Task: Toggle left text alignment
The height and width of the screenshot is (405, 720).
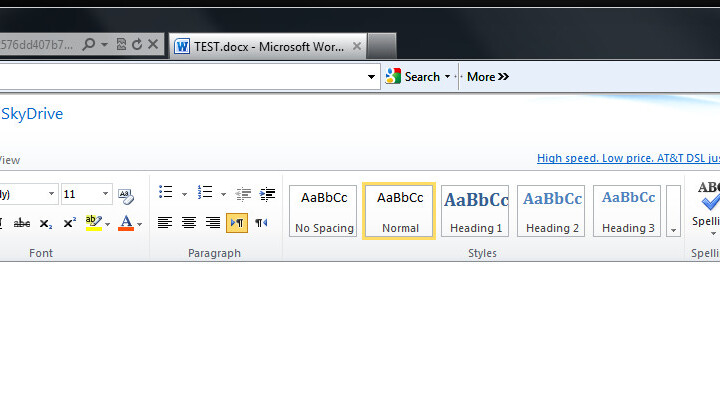Action: click(165, 222)
